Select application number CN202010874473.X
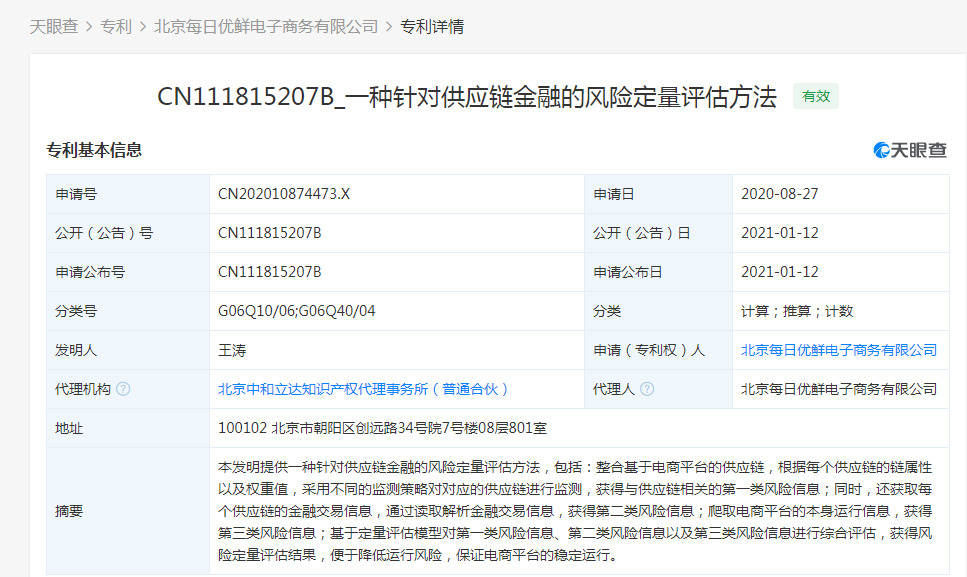This screenshot has height=577, width=967. pyautogui.click(x=284, y=194)
